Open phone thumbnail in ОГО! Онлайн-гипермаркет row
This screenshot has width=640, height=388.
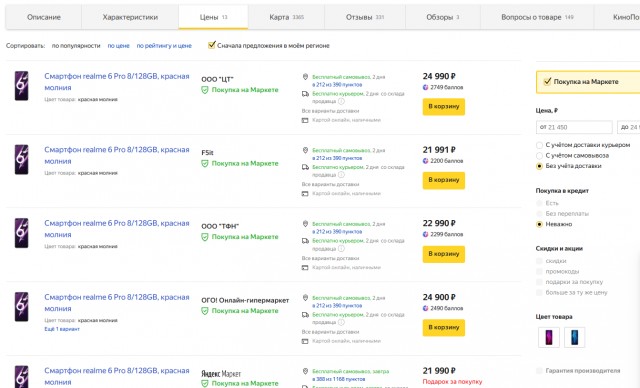(x=22, y=307)
